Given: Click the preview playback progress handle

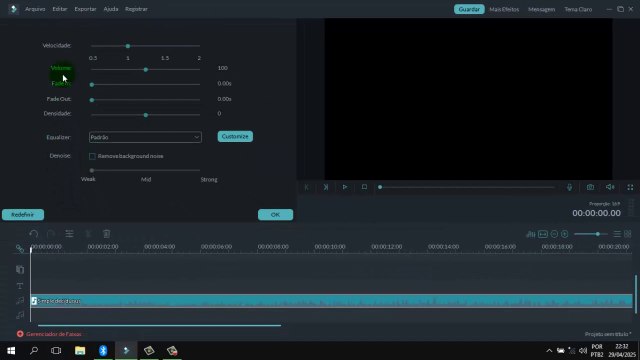Looking at the screenshot, I should coord(380,187).
